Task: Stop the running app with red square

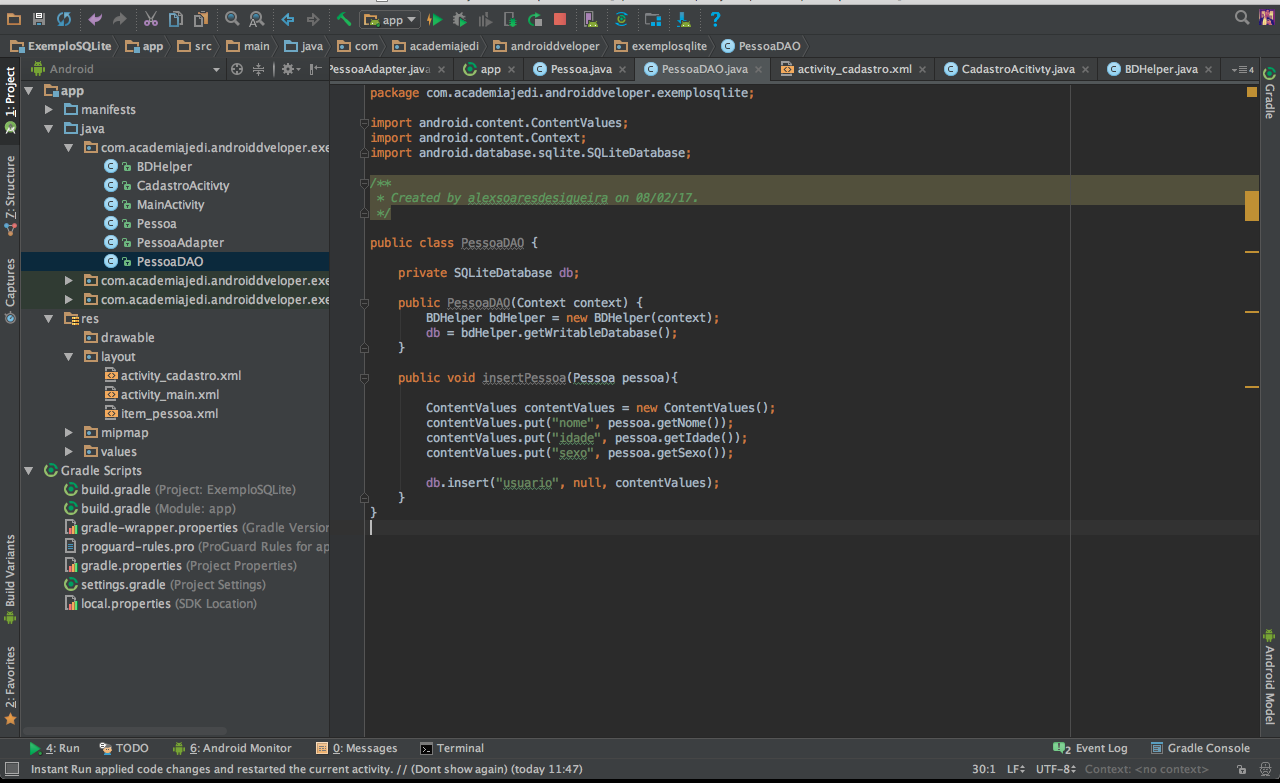Action: point(559,19)
